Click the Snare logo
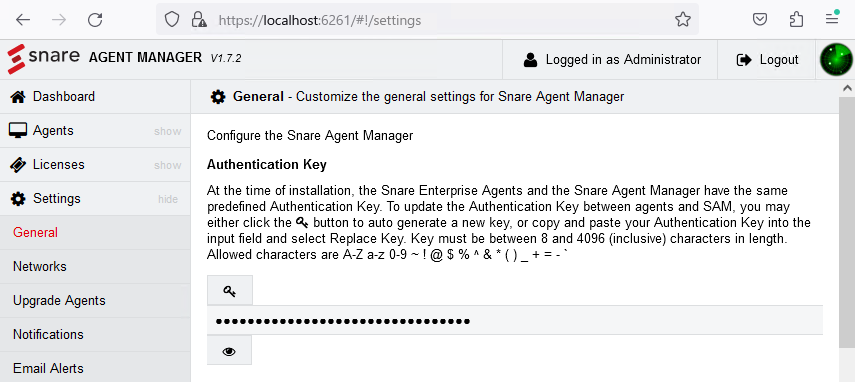Image resolution: width=855 pixels, height=382 pixels. click(x=44, y=58)
